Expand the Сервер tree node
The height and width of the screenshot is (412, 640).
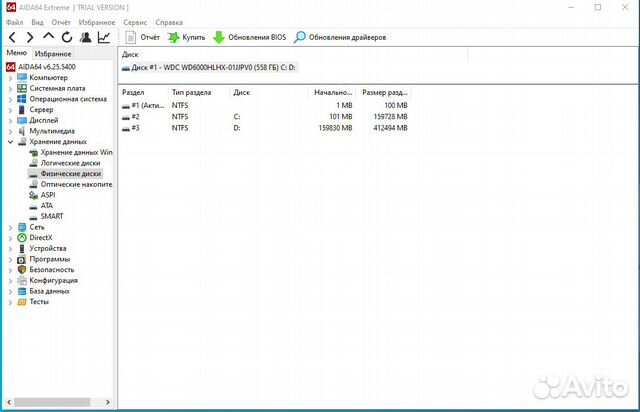click(10, 109)
